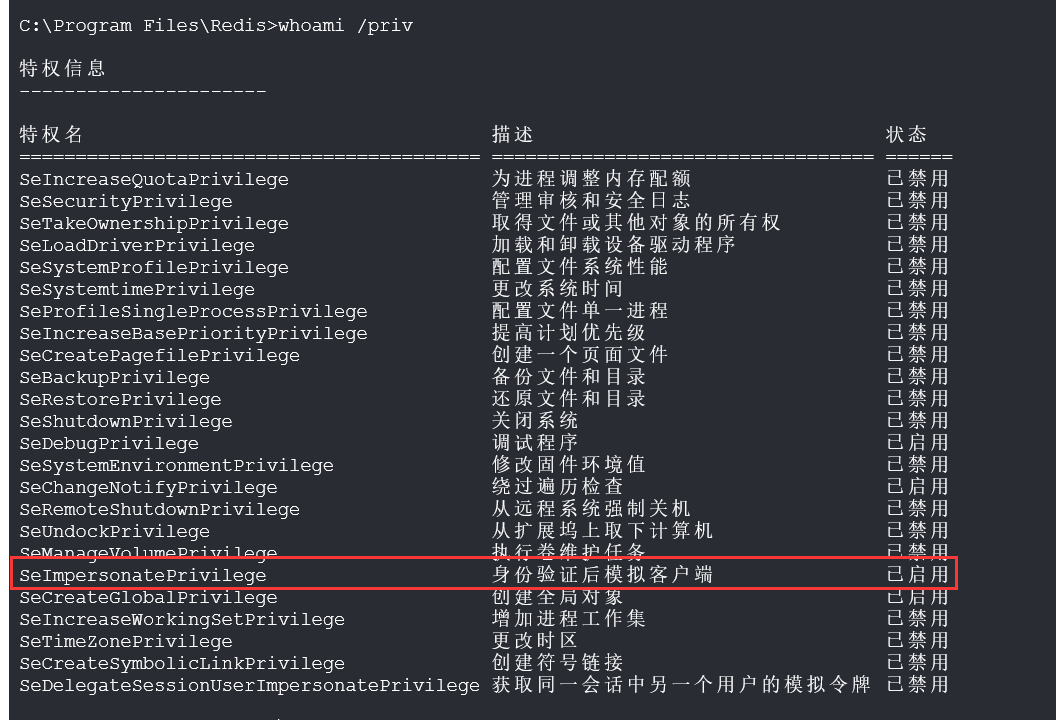This screenshot has height=720, width=1056.
Task: Click on SeSystemtimePrivilege
Action: tap(137, 290)
